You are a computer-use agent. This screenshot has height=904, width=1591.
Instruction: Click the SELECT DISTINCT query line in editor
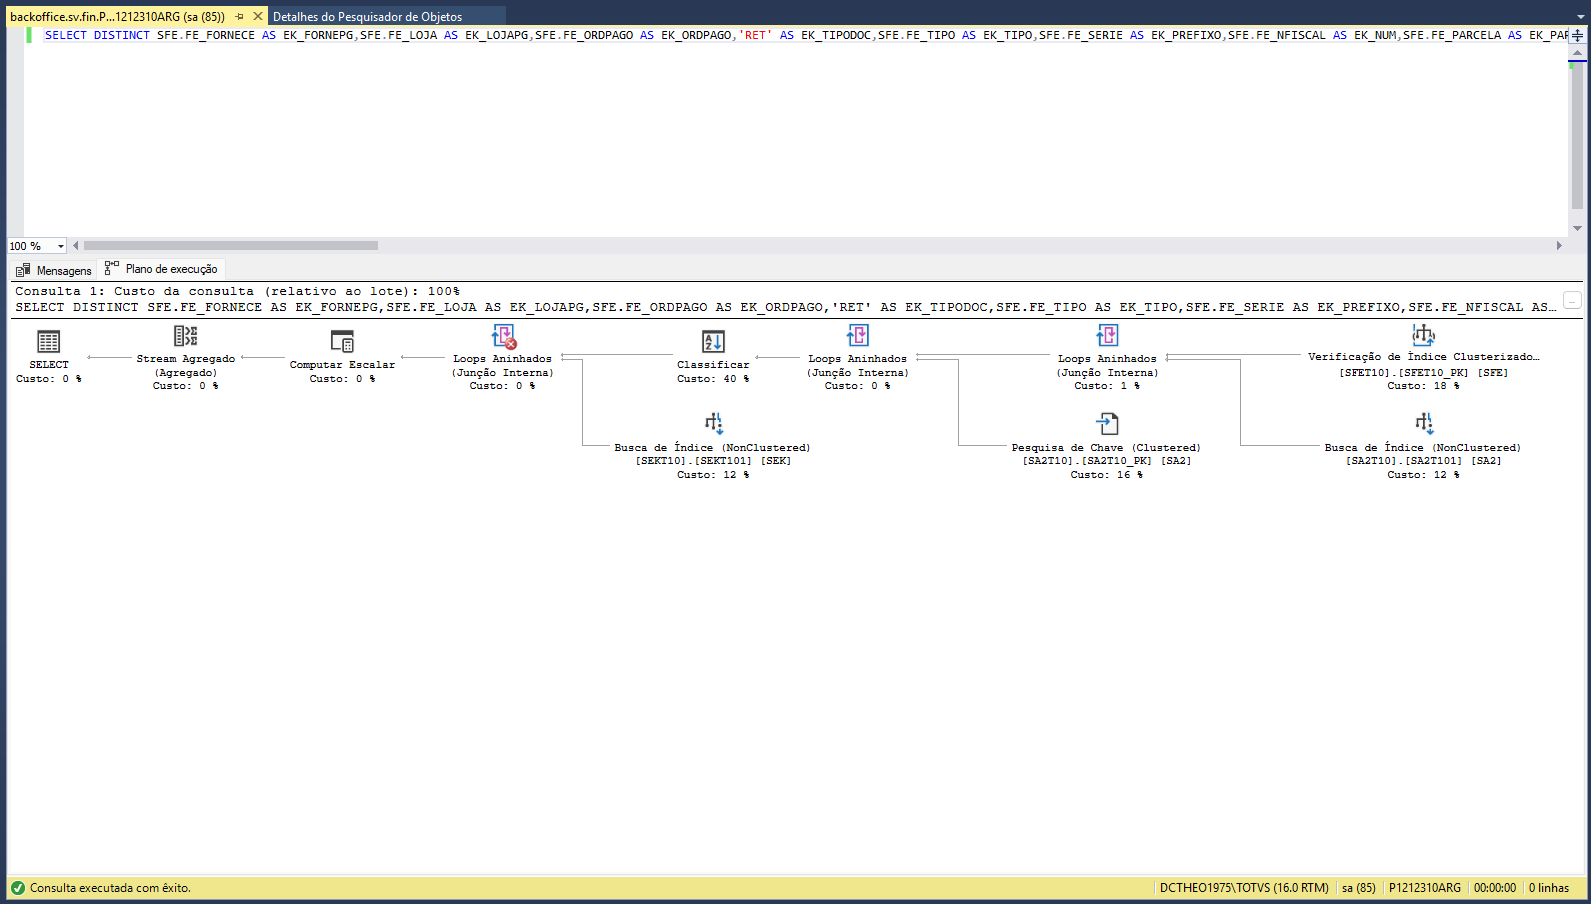806,35
